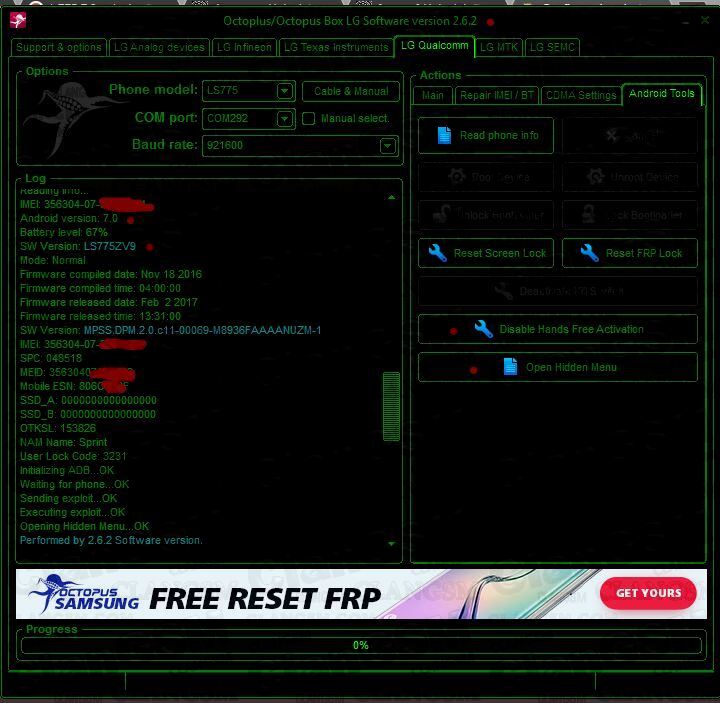Open the Main actions tab
Viewport: 720px width, 703px height.
[433, 96]
